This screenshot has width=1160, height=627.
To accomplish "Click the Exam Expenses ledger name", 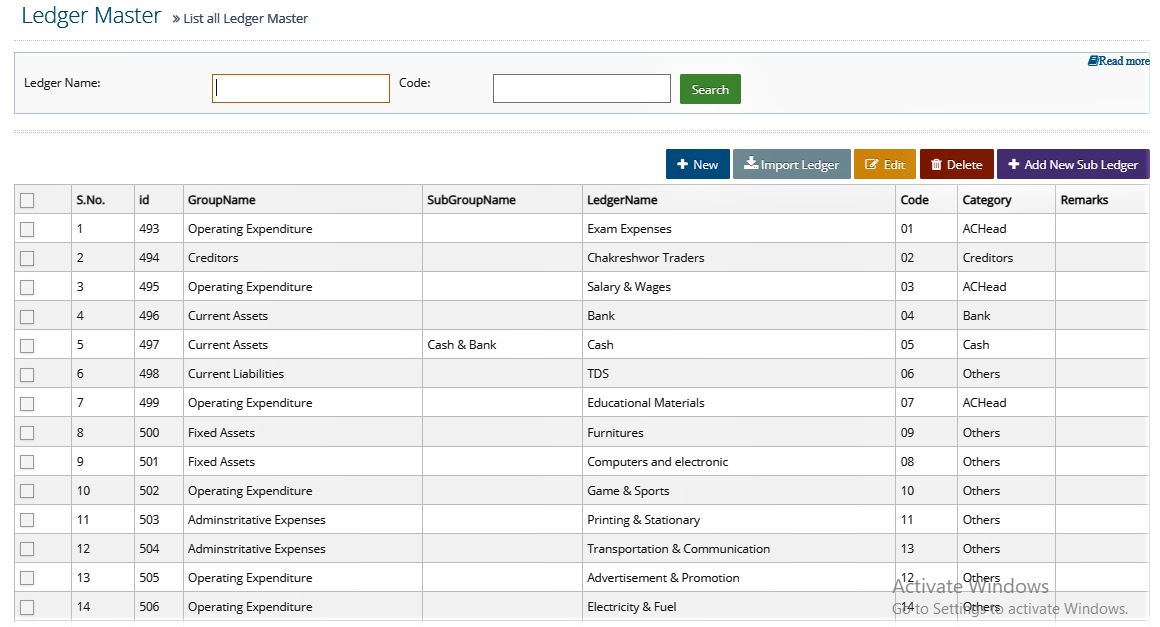I will [630, 228].
